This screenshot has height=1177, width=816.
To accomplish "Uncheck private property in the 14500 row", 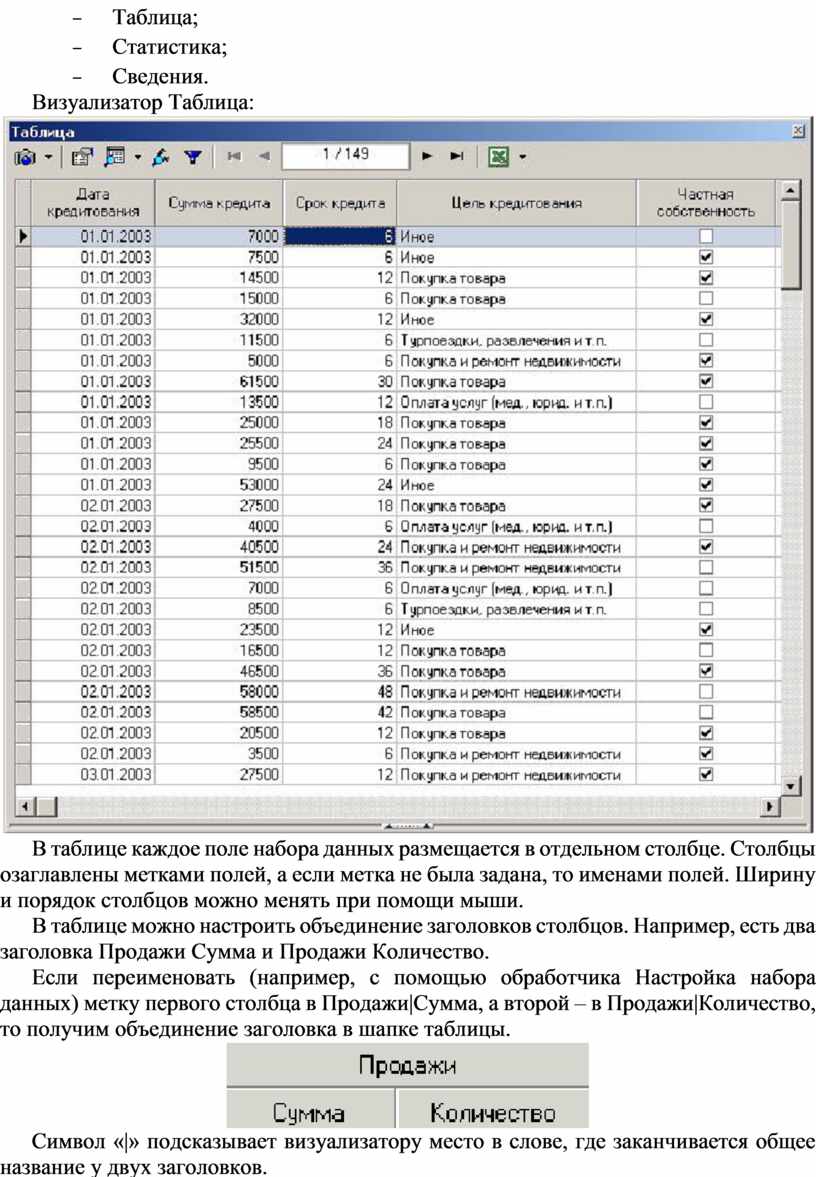I will pyautogui.click(x=706, y=278).
